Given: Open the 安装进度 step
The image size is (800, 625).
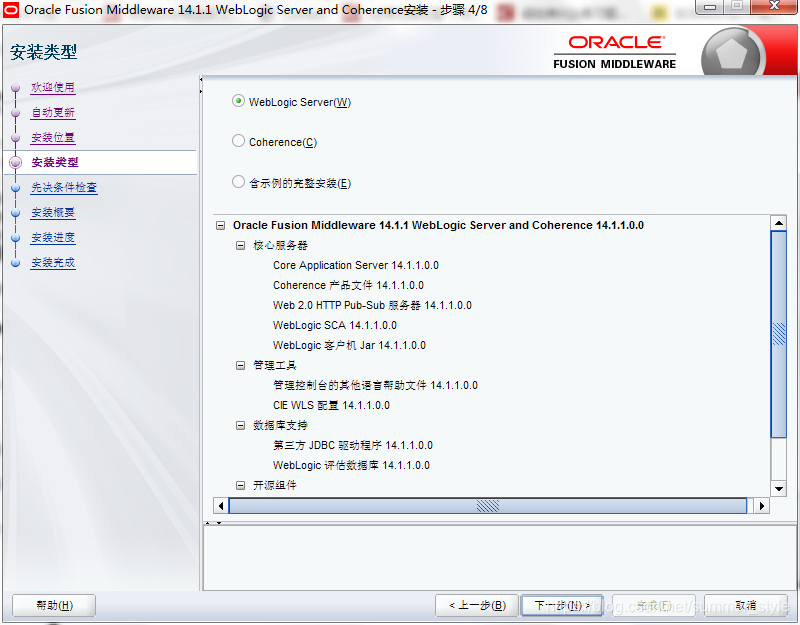Looking at the screenshot, I should [53, 237].
